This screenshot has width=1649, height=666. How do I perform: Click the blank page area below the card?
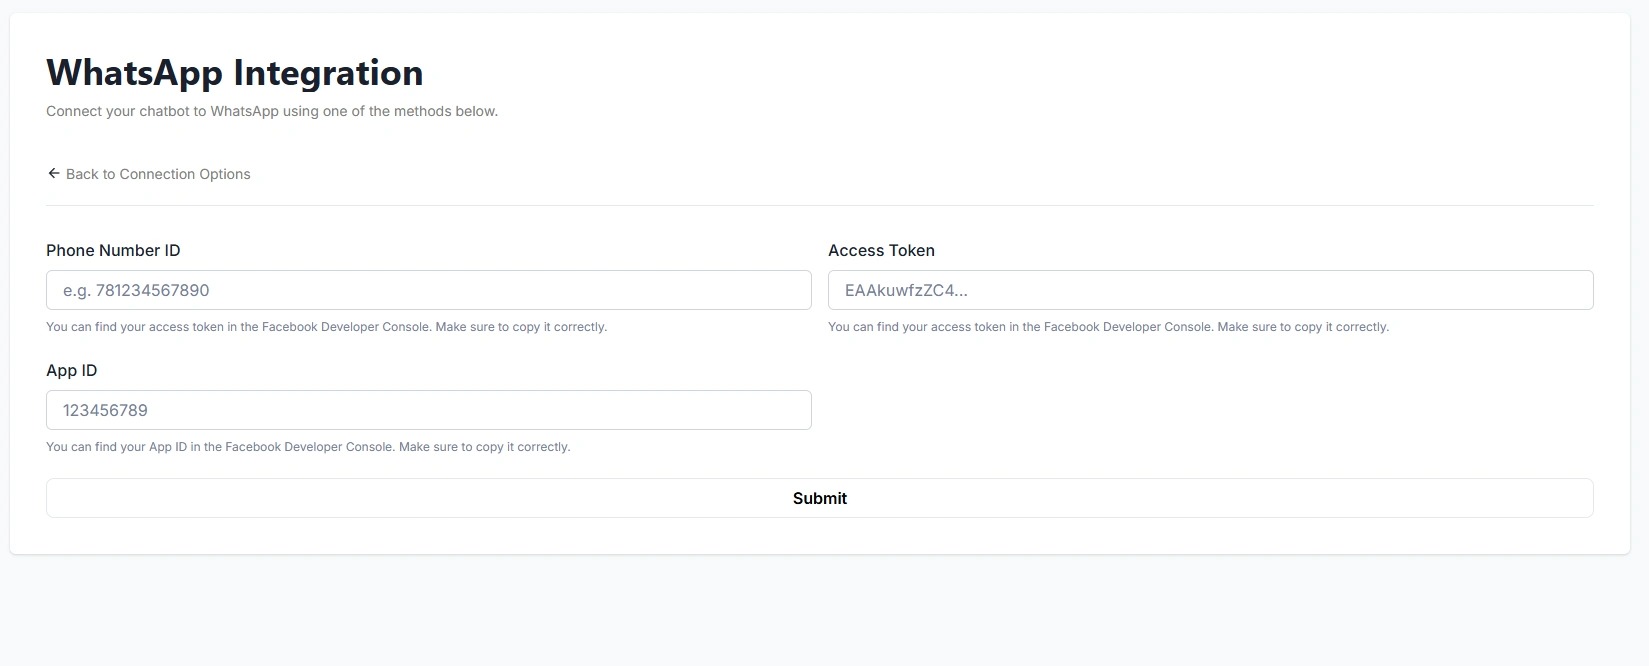(x=820, y=612)
